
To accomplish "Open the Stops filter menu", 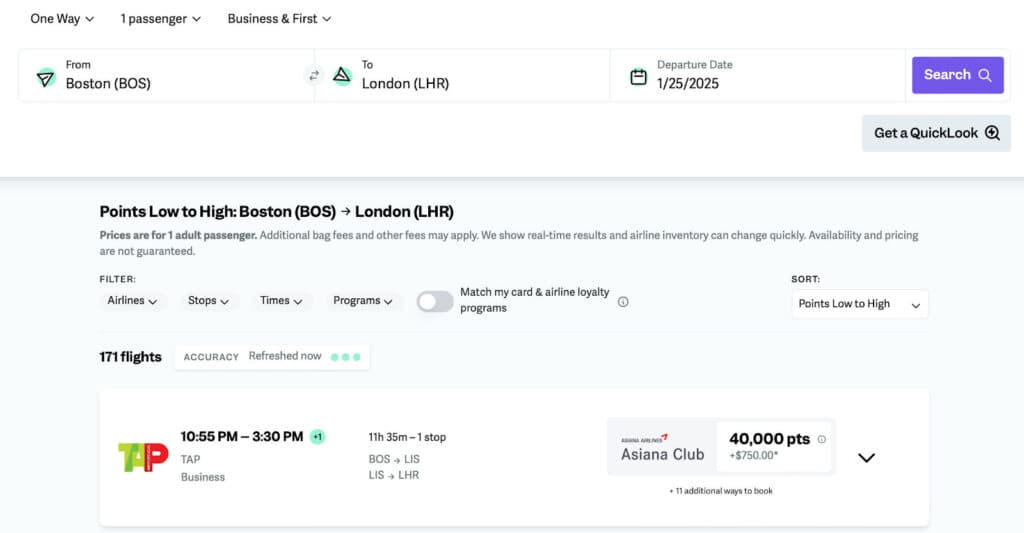I will 208,301.
